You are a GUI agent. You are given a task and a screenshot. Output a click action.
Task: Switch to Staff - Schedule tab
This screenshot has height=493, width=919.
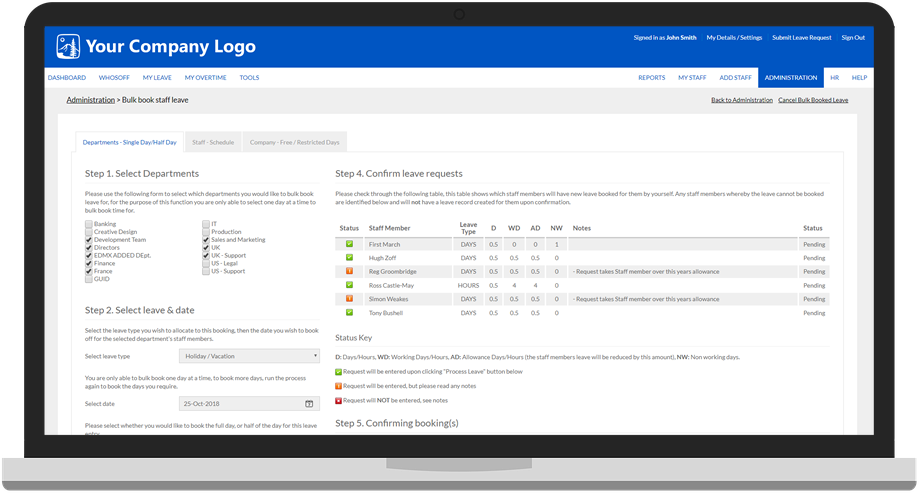[213, 142]
